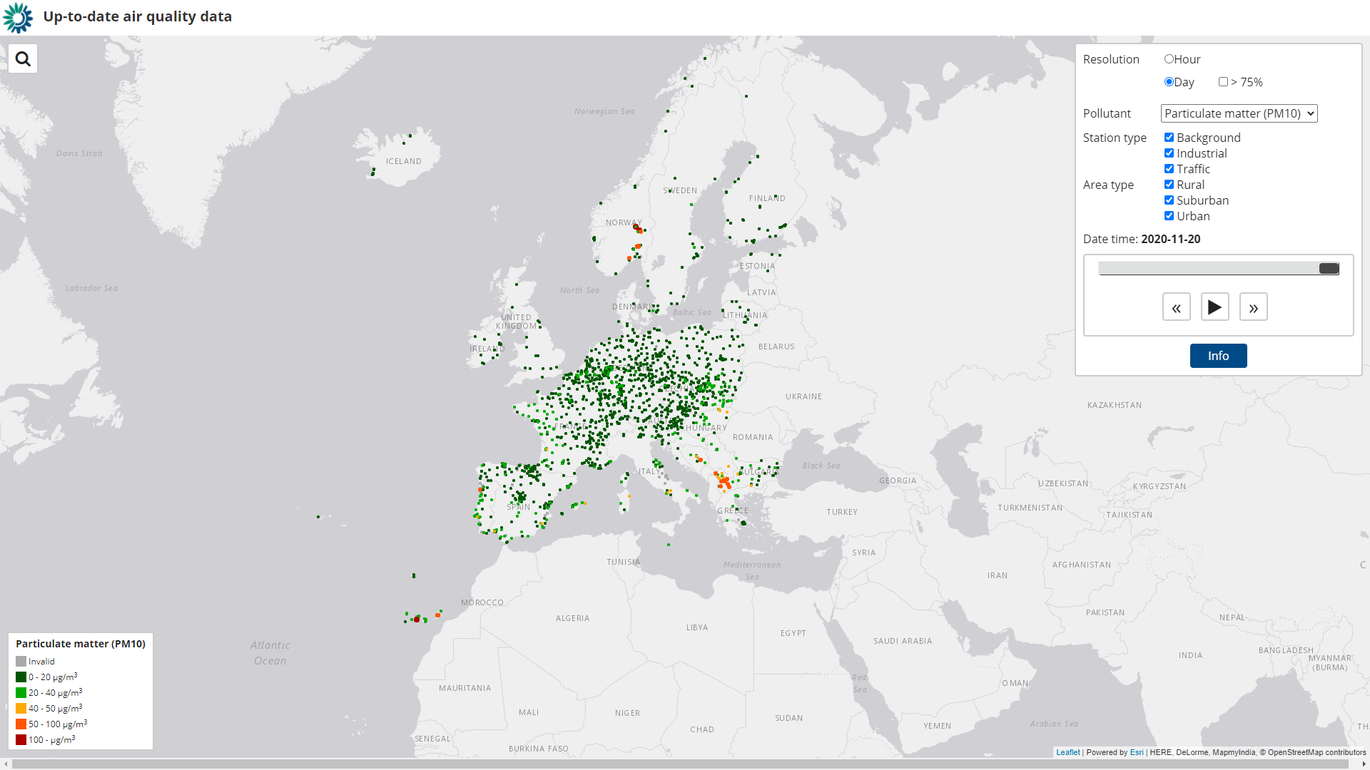1370x770 pixels.
Task: Click the dark red 100 µg/m³ legend swatch
Action: coord(21,740)
